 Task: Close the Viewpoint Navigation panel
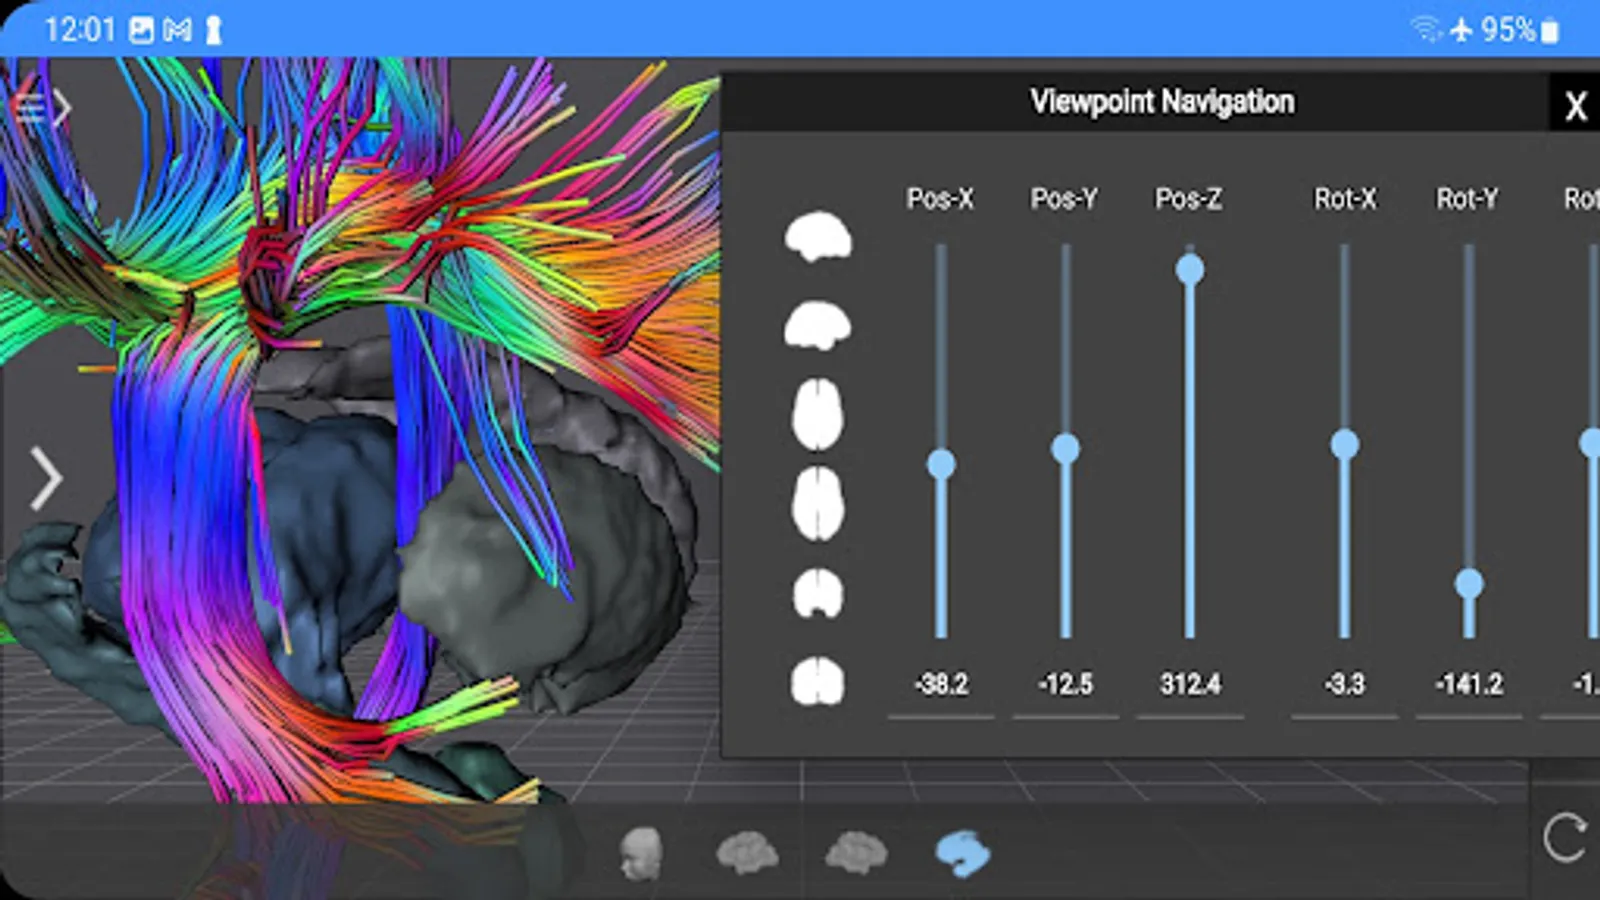point(1575,105)
